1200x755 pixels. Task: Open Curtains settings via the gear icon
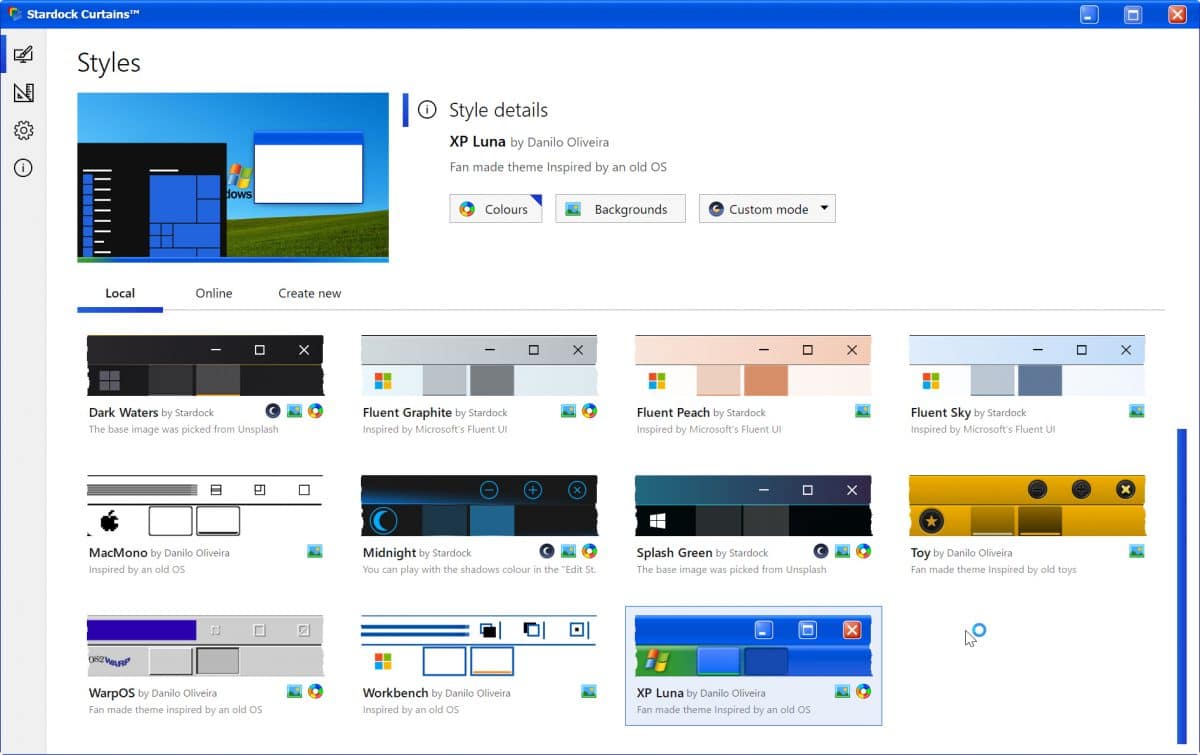(24, 130)
